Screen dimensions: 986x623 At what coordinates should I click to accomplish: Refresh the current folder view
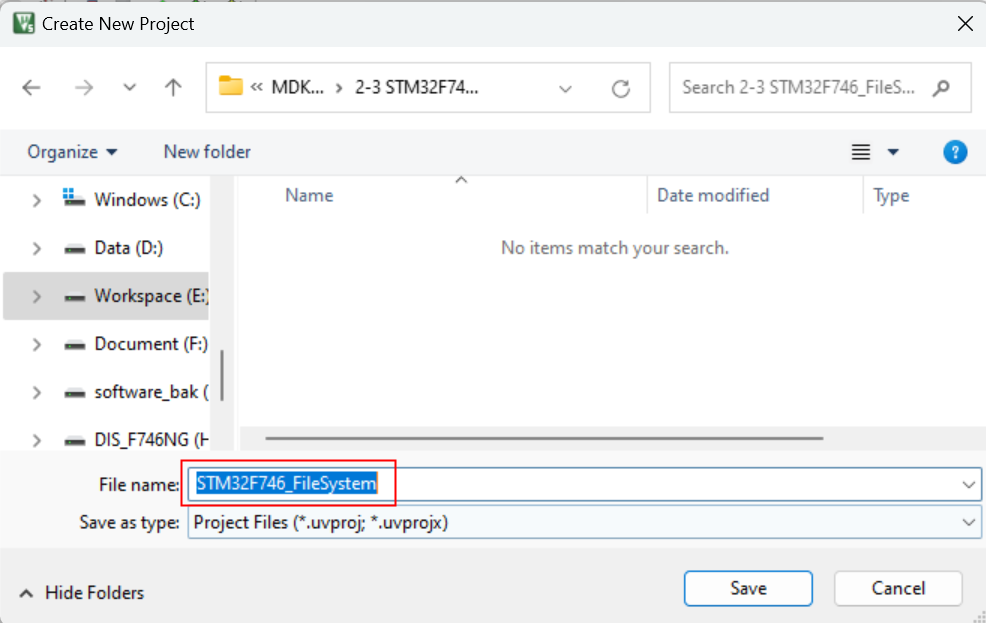(x=621, y=88)
